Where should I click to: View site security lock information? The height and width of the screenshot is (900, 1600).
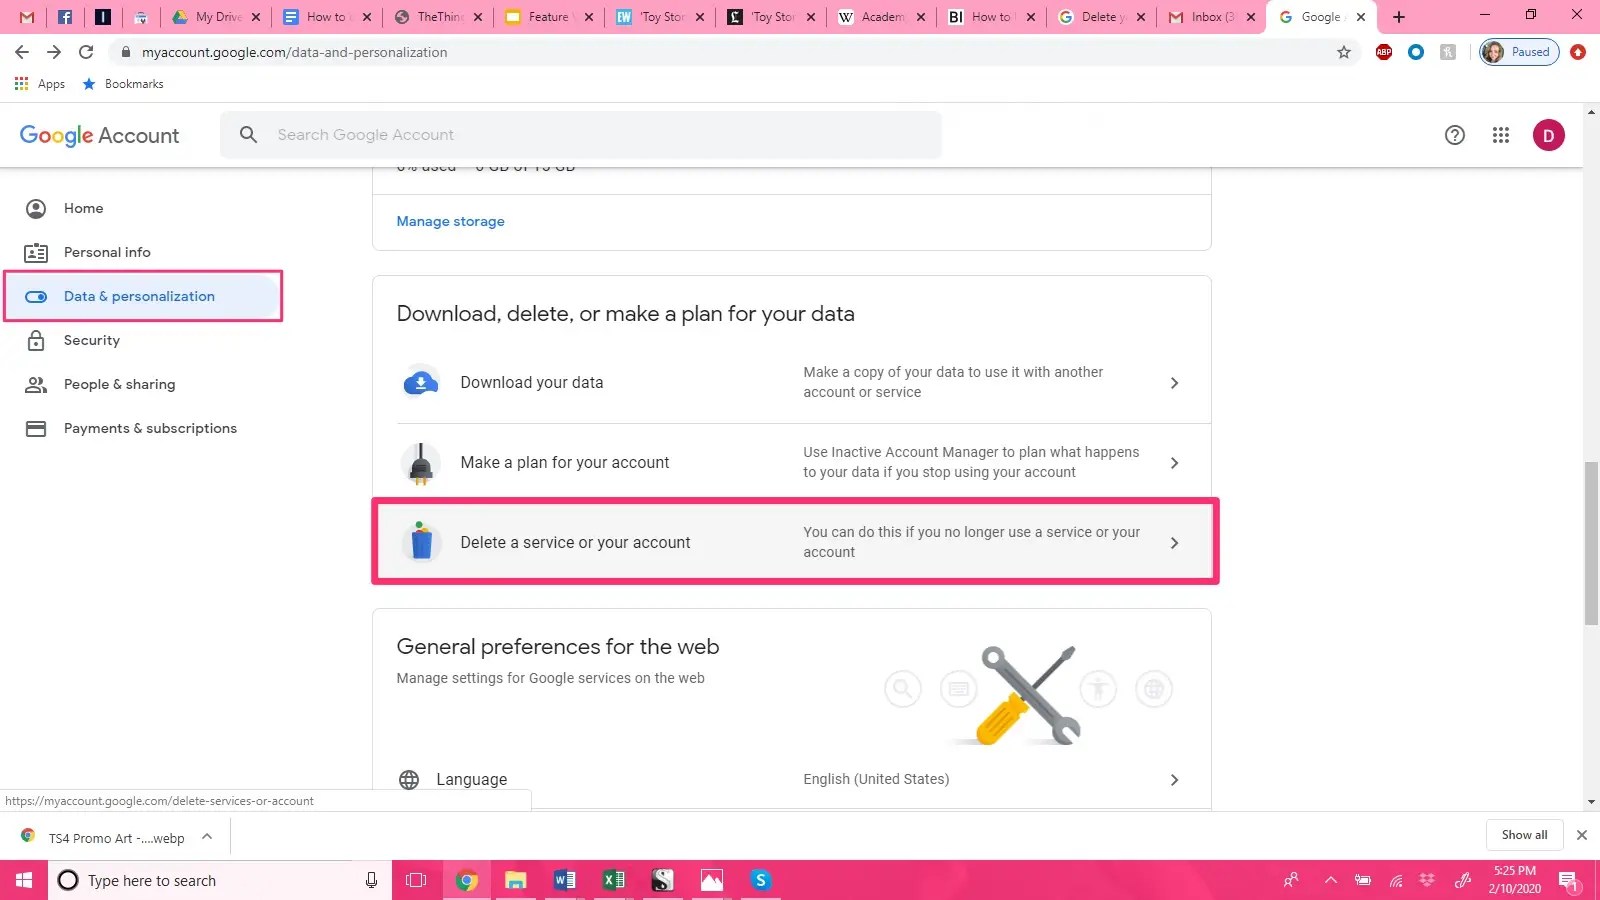(126, 52)
